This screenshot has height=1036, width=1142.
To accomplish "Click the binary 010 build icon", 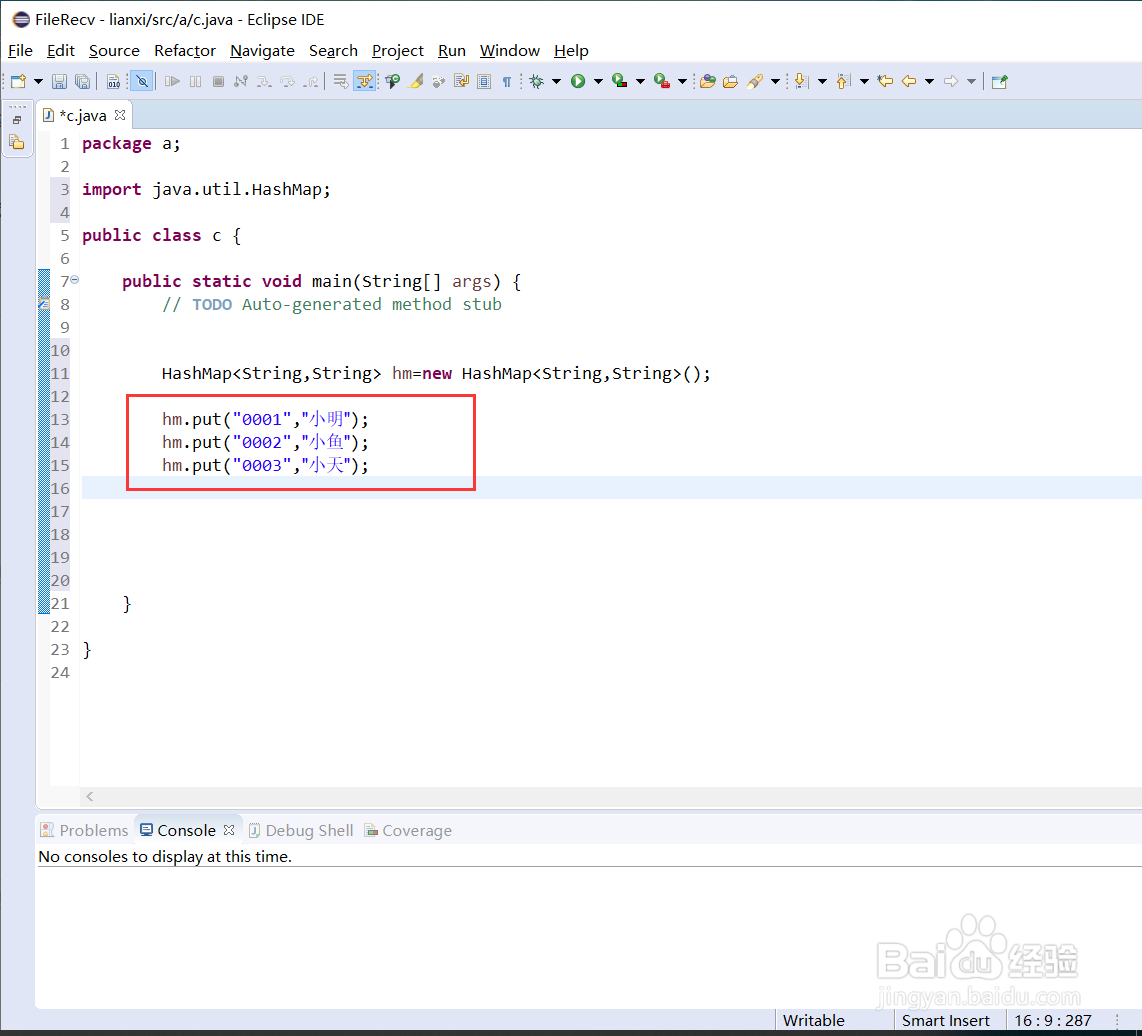I will tap(113, 82).
